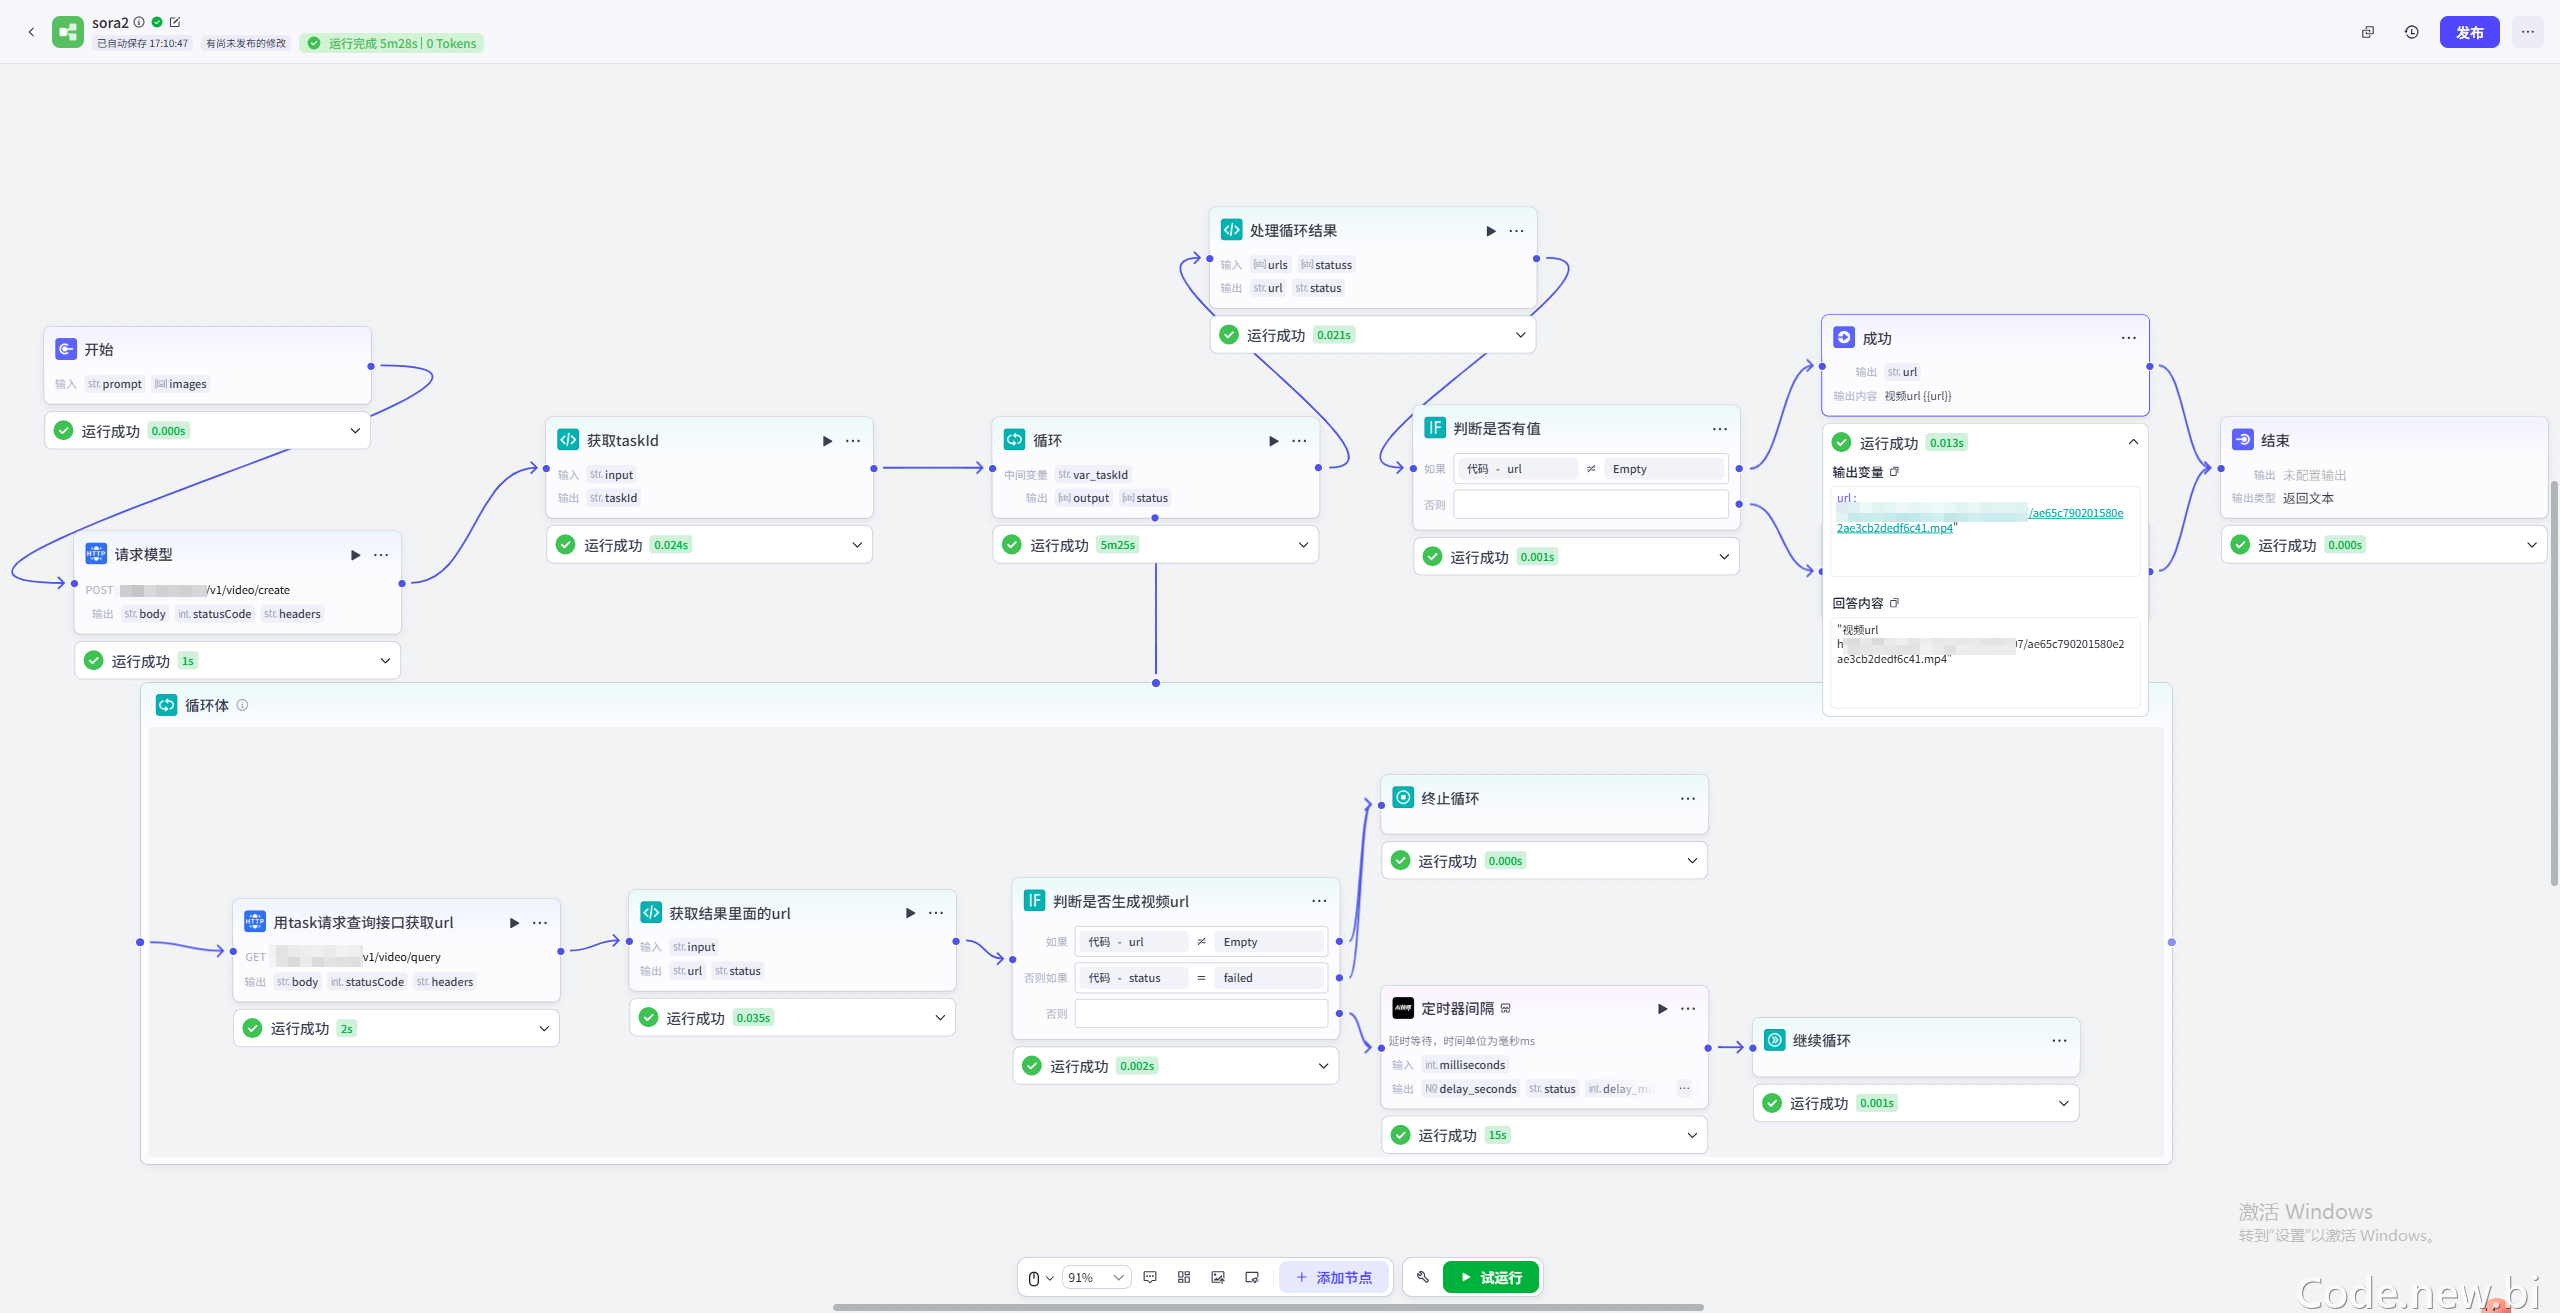This screenshot has height=1313, width=2560.
Task: Switch mouse interaction mode dropdown
Action: (1040, 1278)
